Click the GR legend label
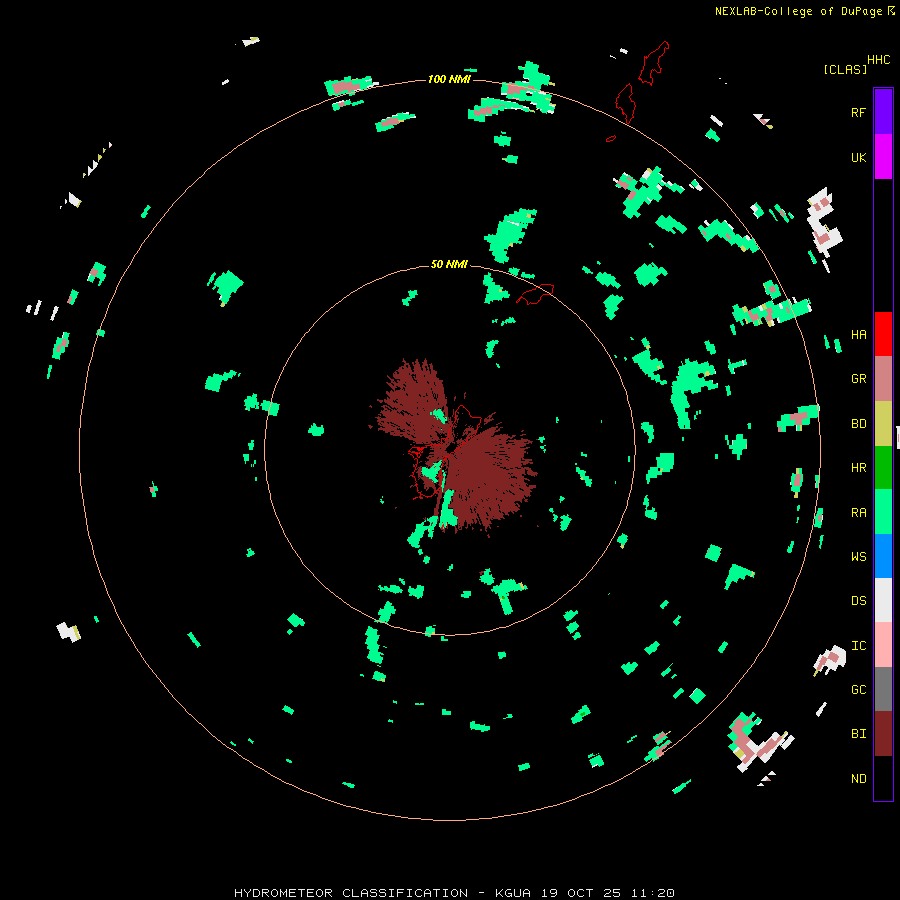Image resolution: width=900 pixels, height=900 pixels. click(858, 379)
